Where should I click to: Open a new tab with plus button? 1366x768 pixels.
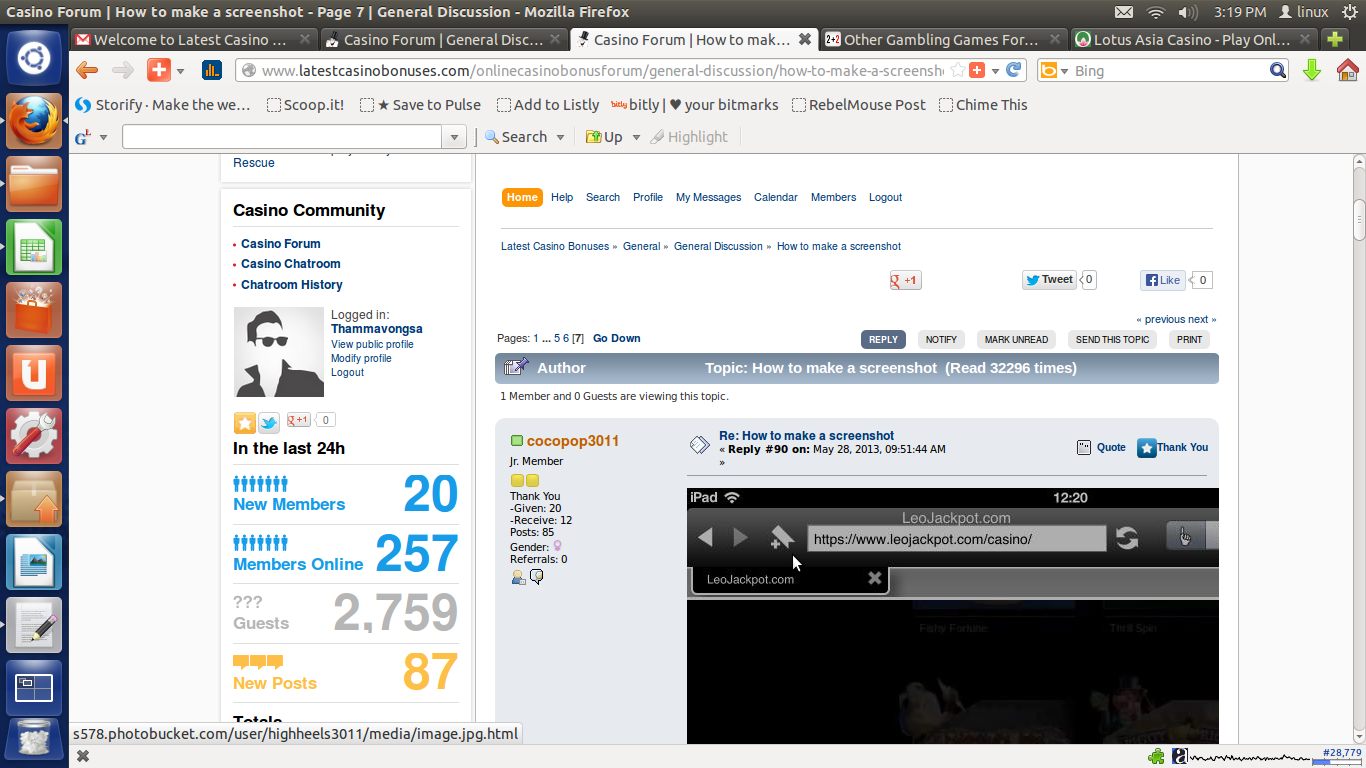(x=1334, y=40)
